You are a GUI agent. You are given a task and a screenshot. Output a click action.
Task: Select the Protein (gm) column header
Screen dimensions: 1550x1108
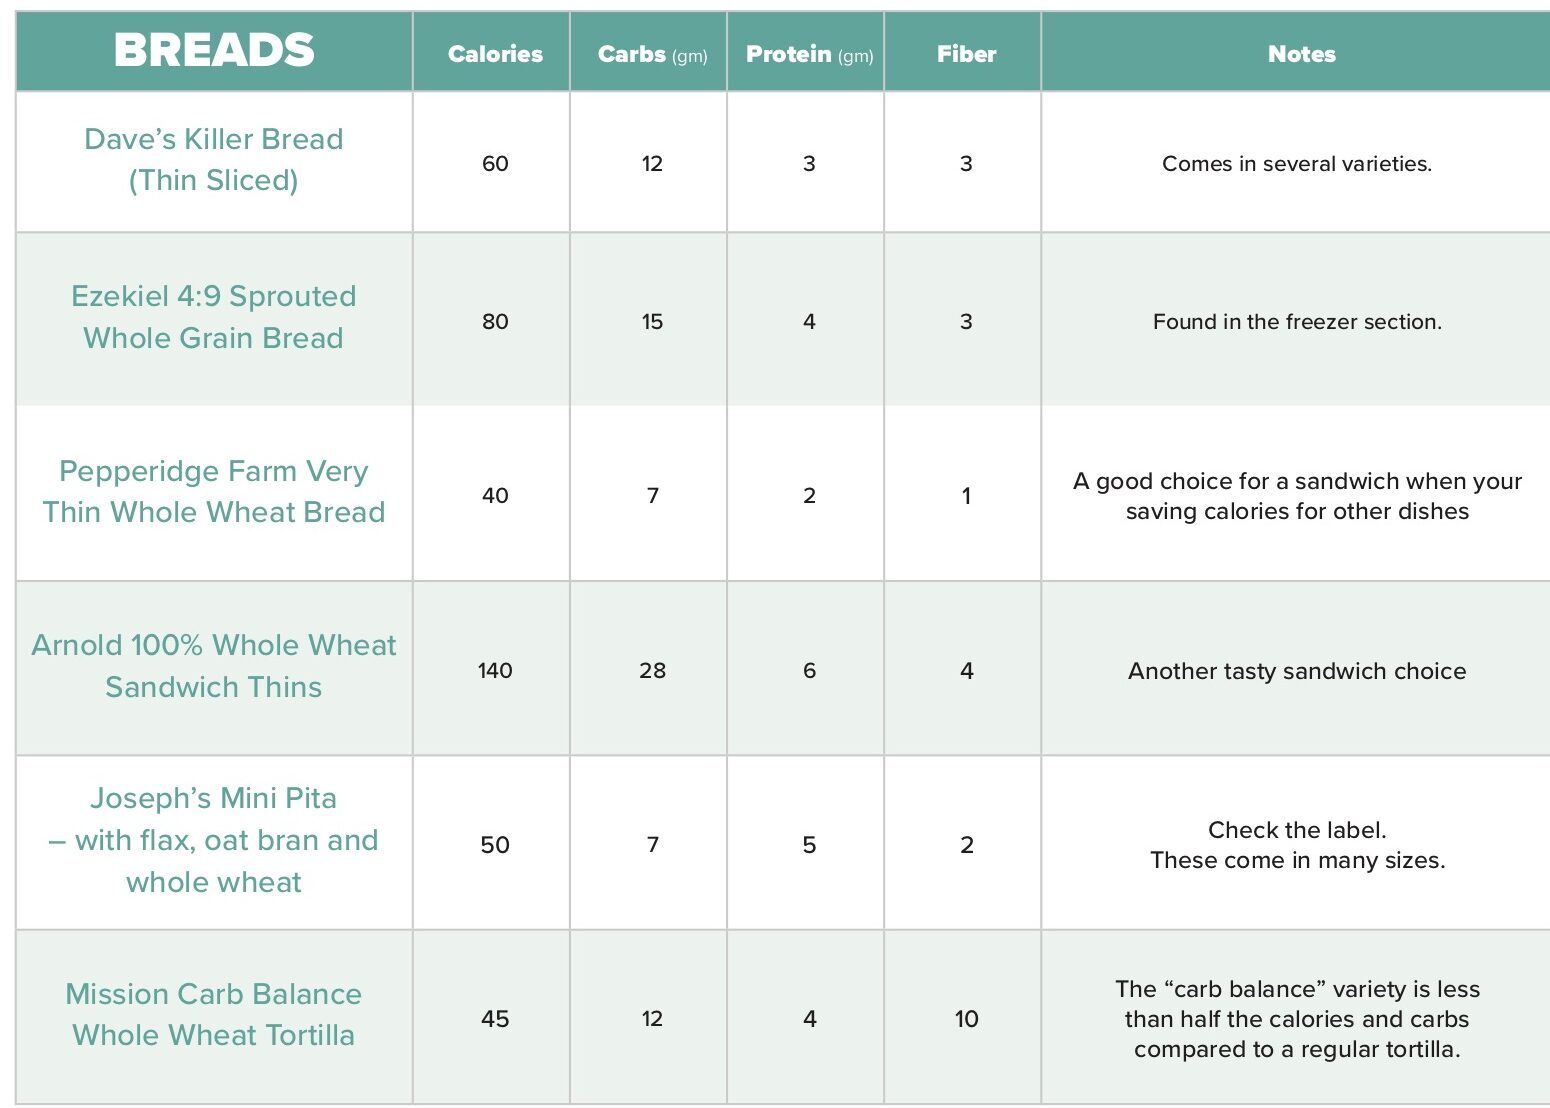(x=809, y=54)
